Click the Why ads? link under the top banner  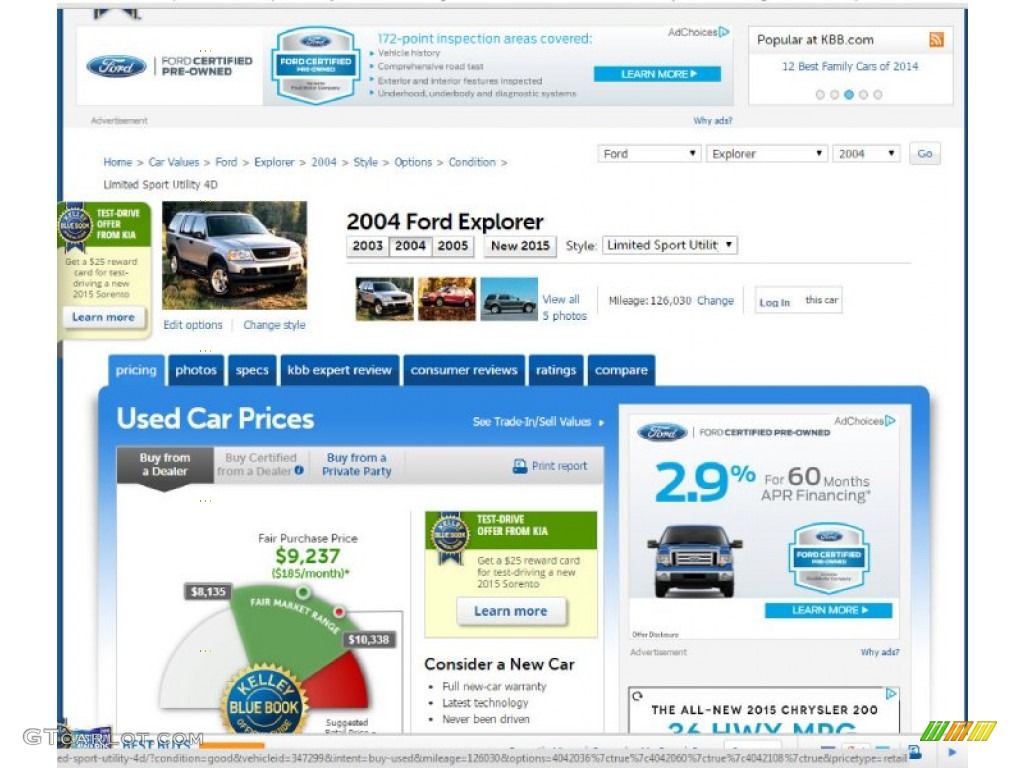point(712,121)
